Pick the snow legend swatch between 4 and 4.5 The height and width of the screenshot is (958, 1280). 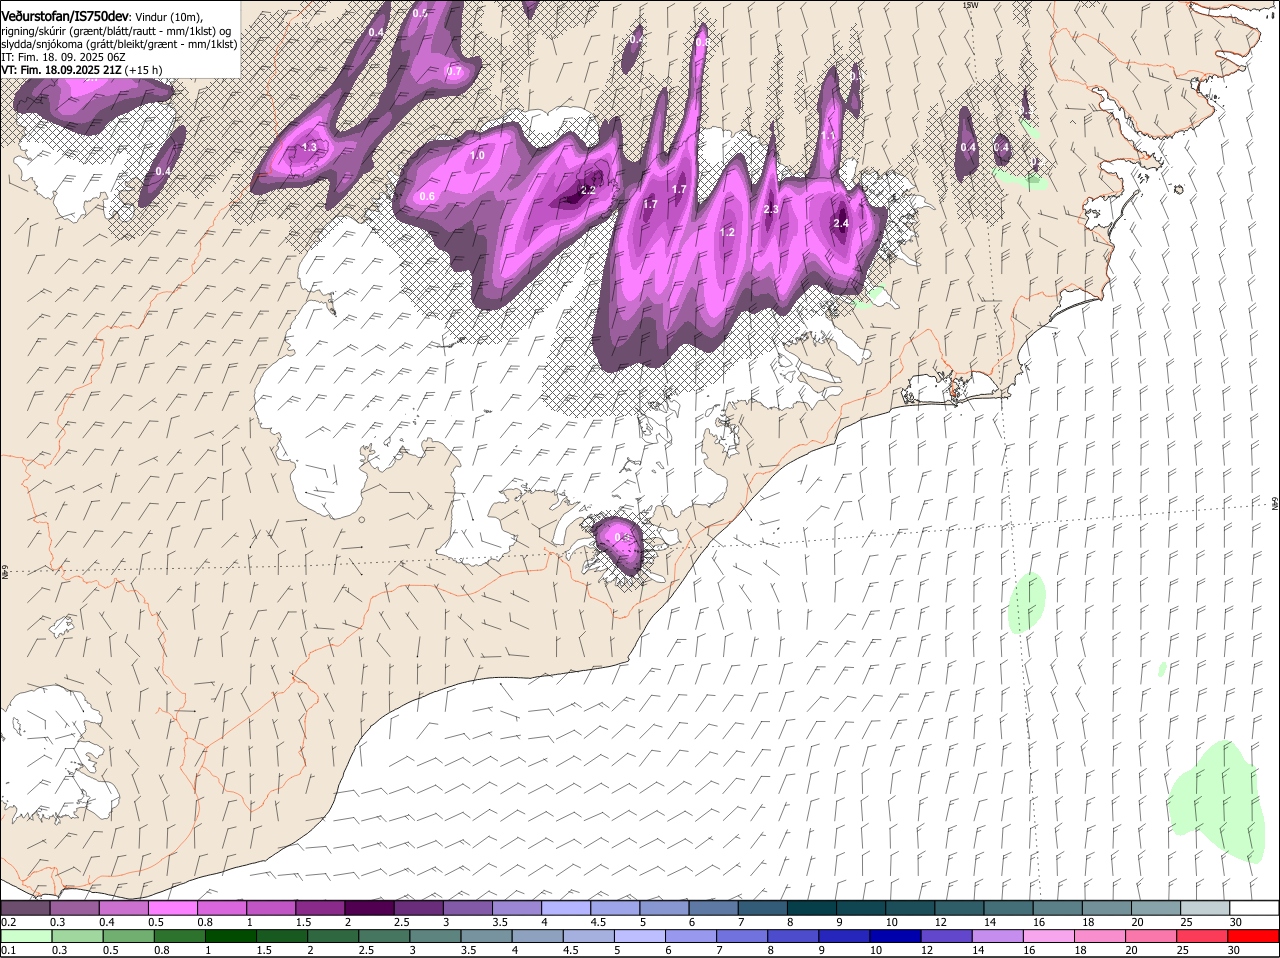click(x=566, y=908)
